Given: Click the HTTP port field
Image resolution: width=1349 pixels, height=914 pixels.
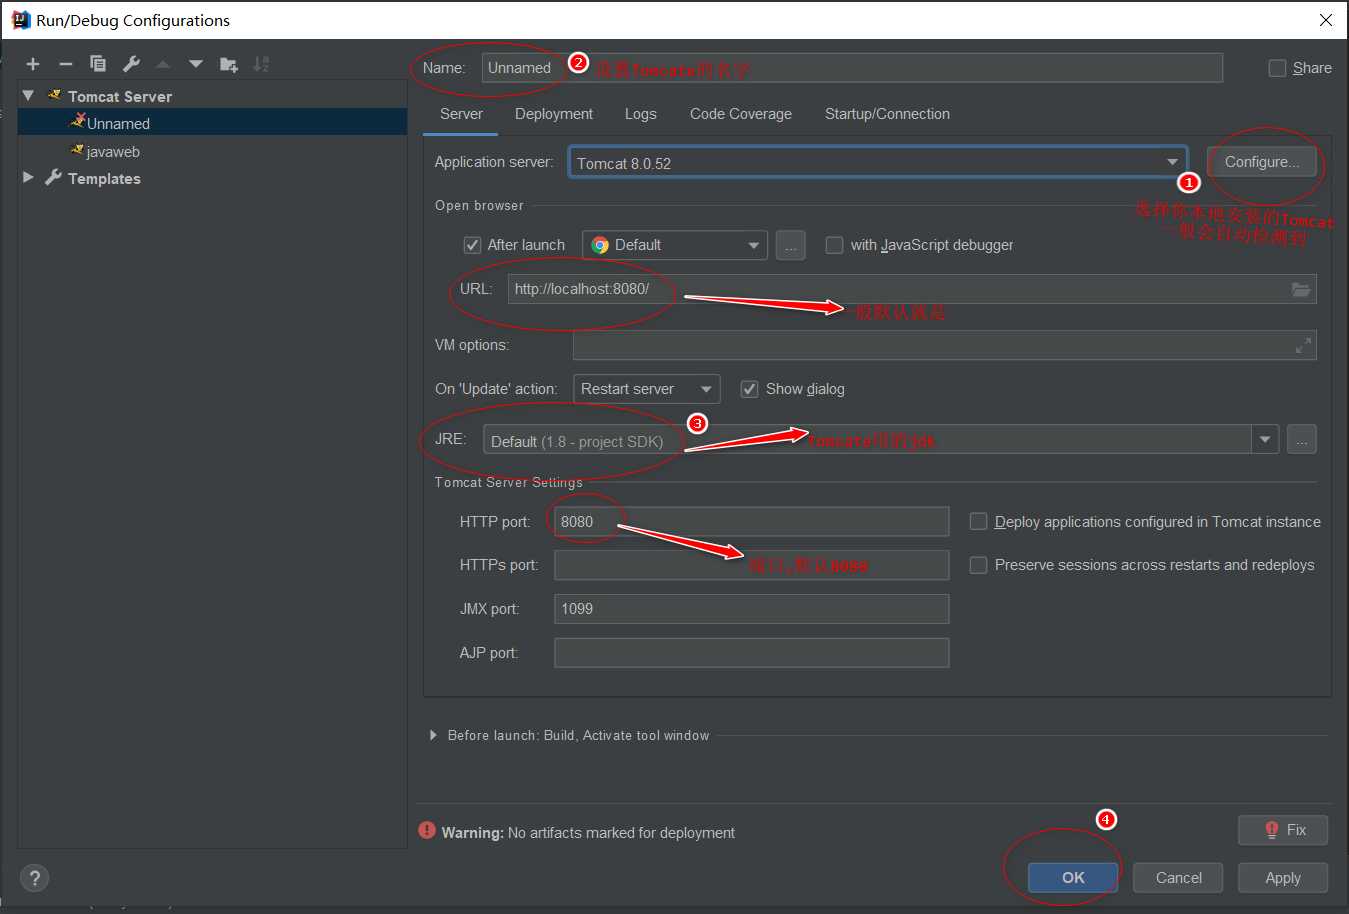Looking at the screenshot, I should [752, 521].
